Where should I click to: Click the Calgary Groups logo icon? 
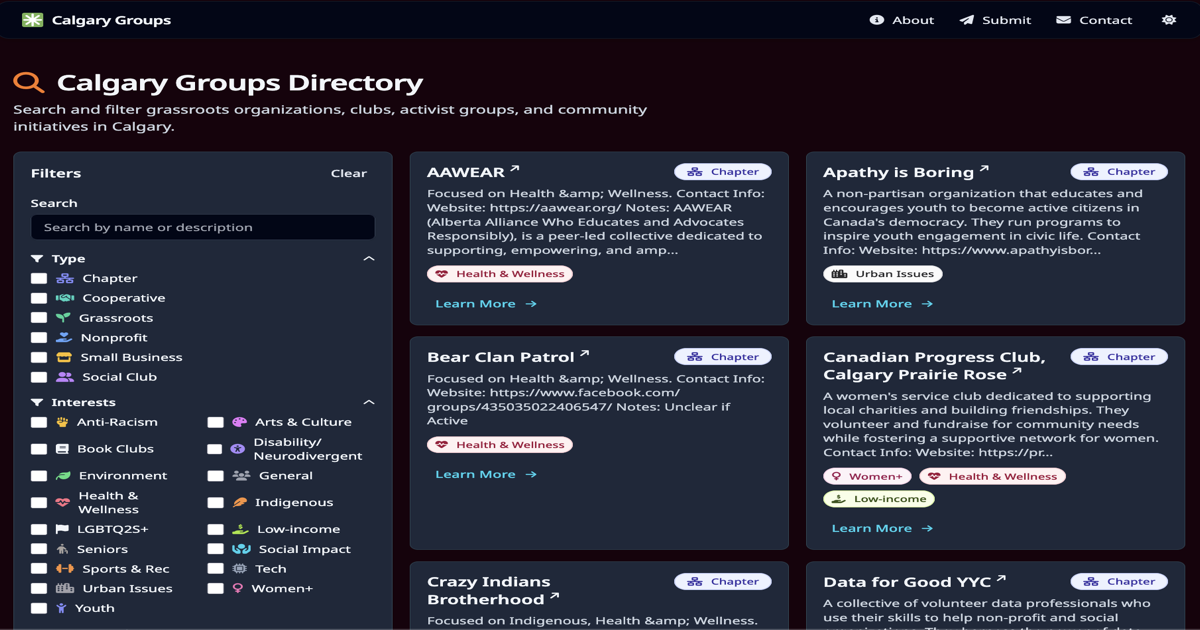pyautogui.click(x=33, y=20)
